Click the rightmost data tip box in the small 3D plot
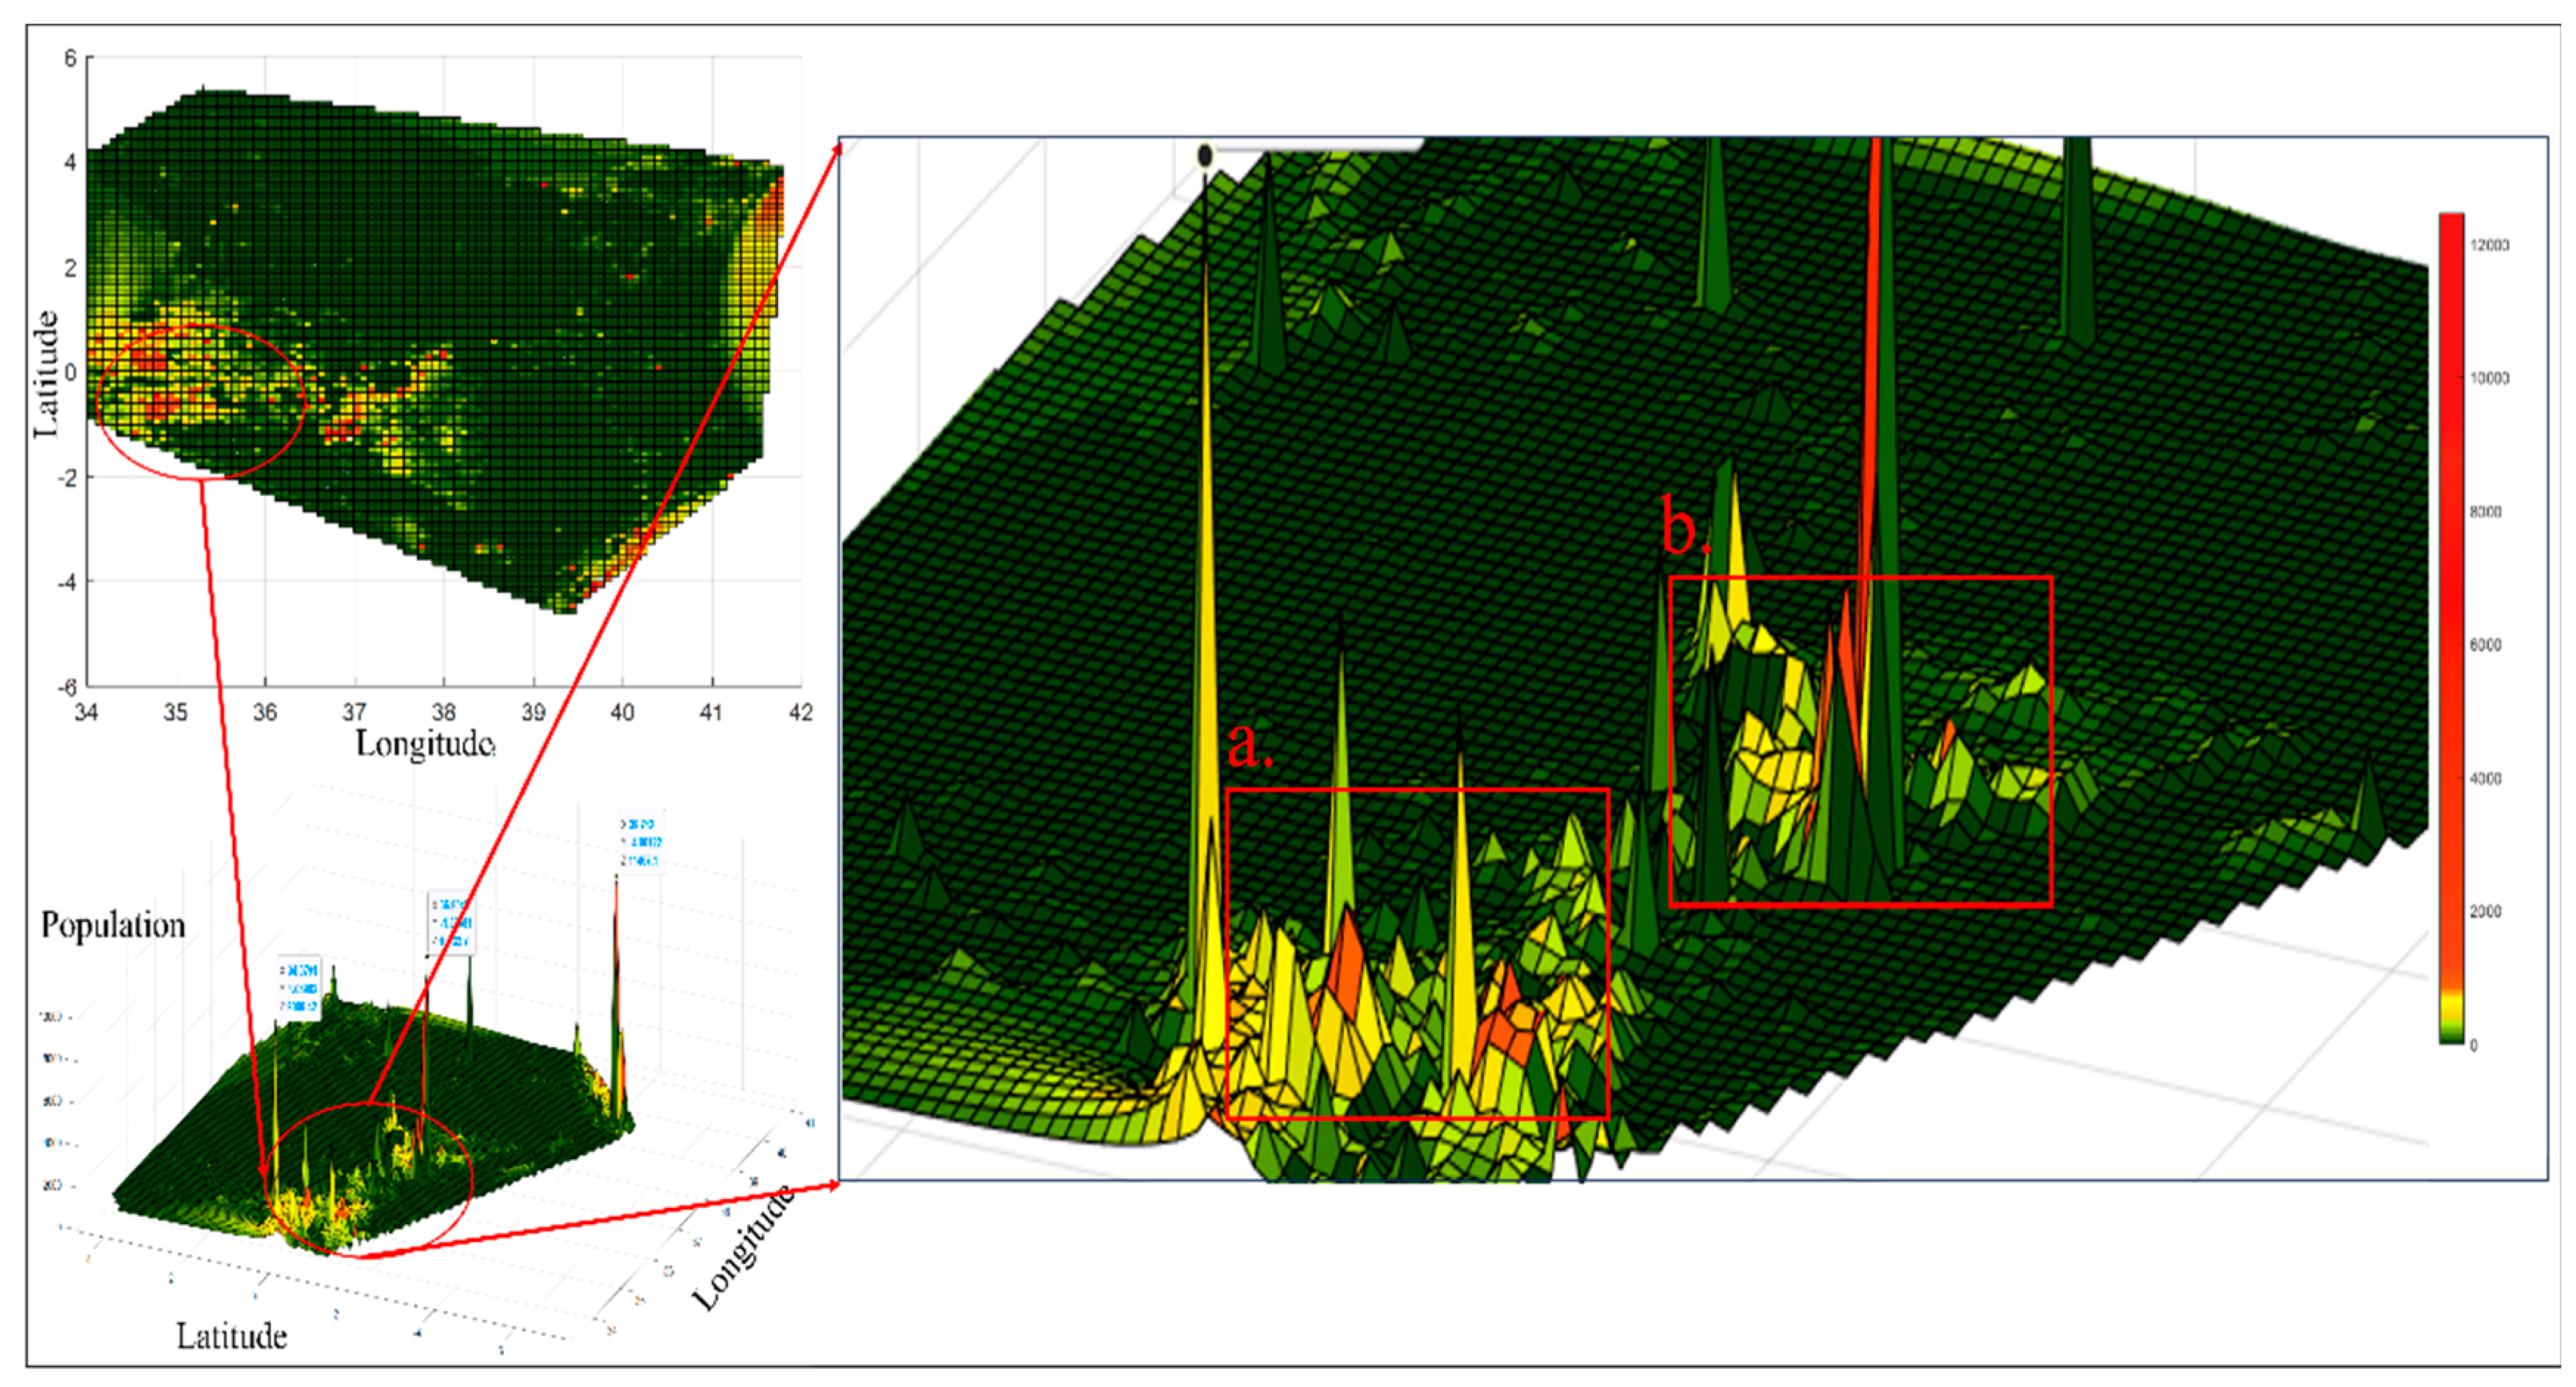The width and height of the screenshot is (2576, 1387). (x=640, y=842)
